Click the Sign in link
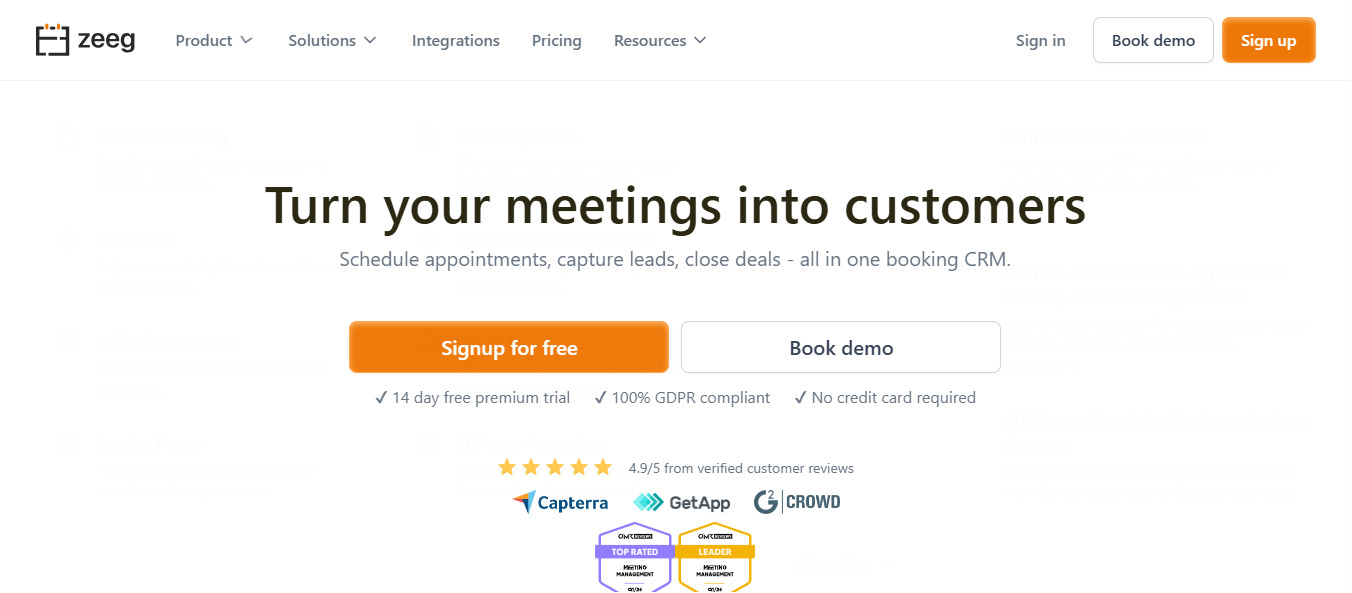The width and height of the screenshot is (1352, 593). click(x=1040, y=40)
